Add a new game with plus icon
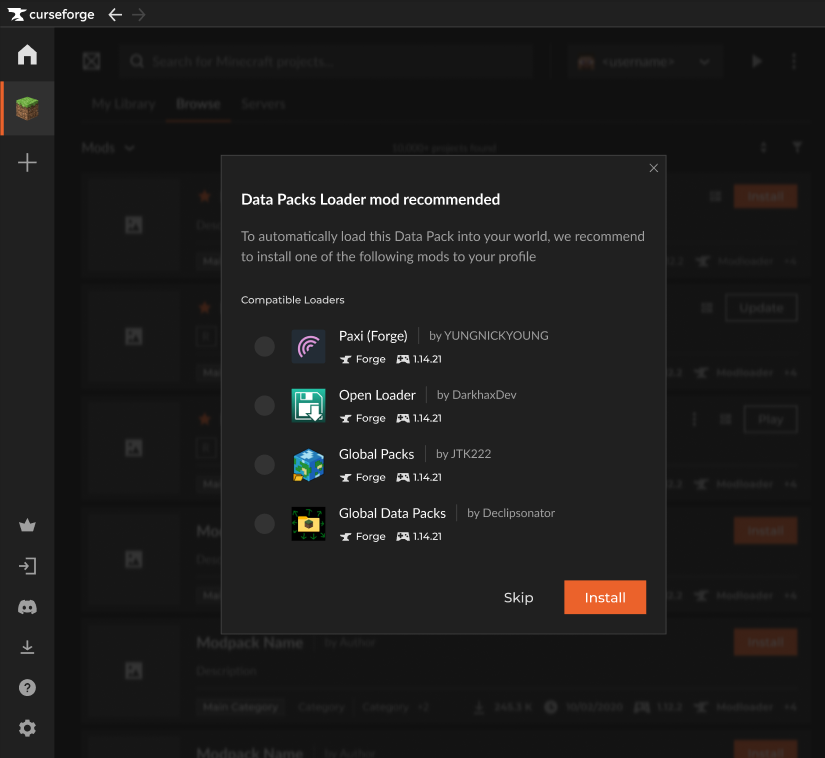 click(27, 163)
